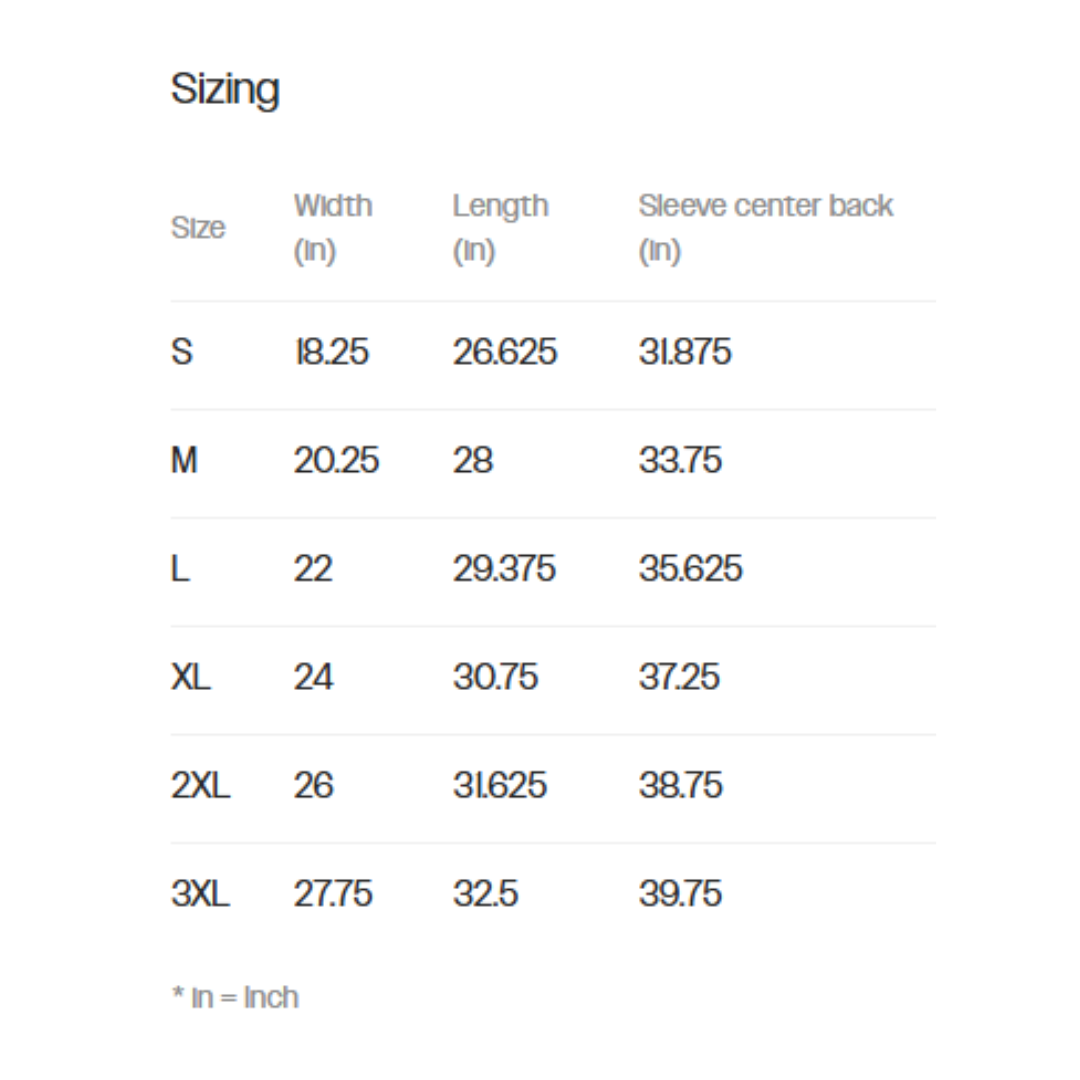The width and height of the screenshot is (1080, 1080).
Task: Click the Length (in) column header
Action: [x=500, y=228]
